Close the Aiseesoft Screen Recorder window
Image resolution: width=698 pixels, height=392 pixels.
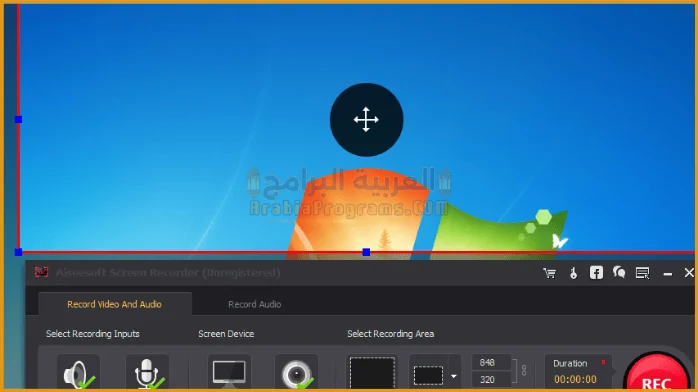(x=689, y=273)
